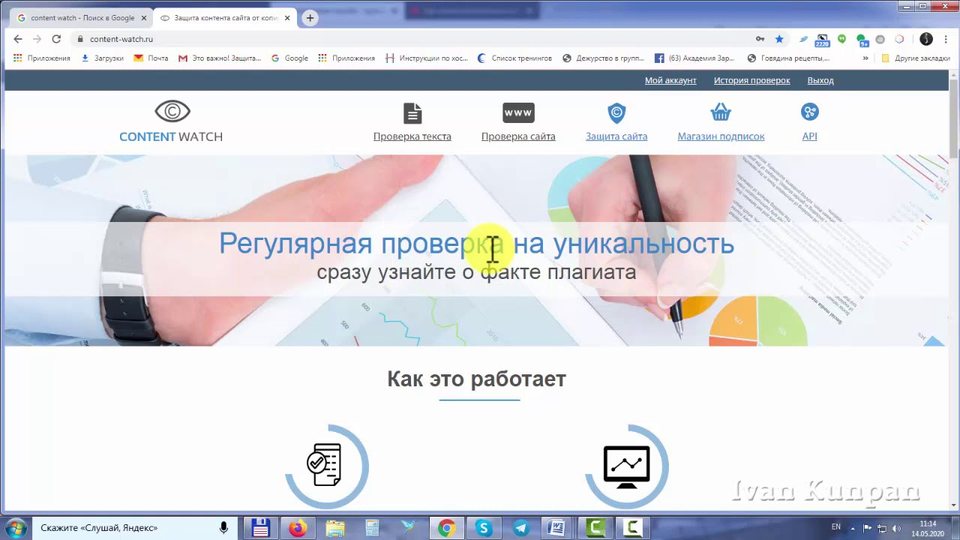Open Skype from the taskbar
960x540 pixels.
(x=484, y=527)
